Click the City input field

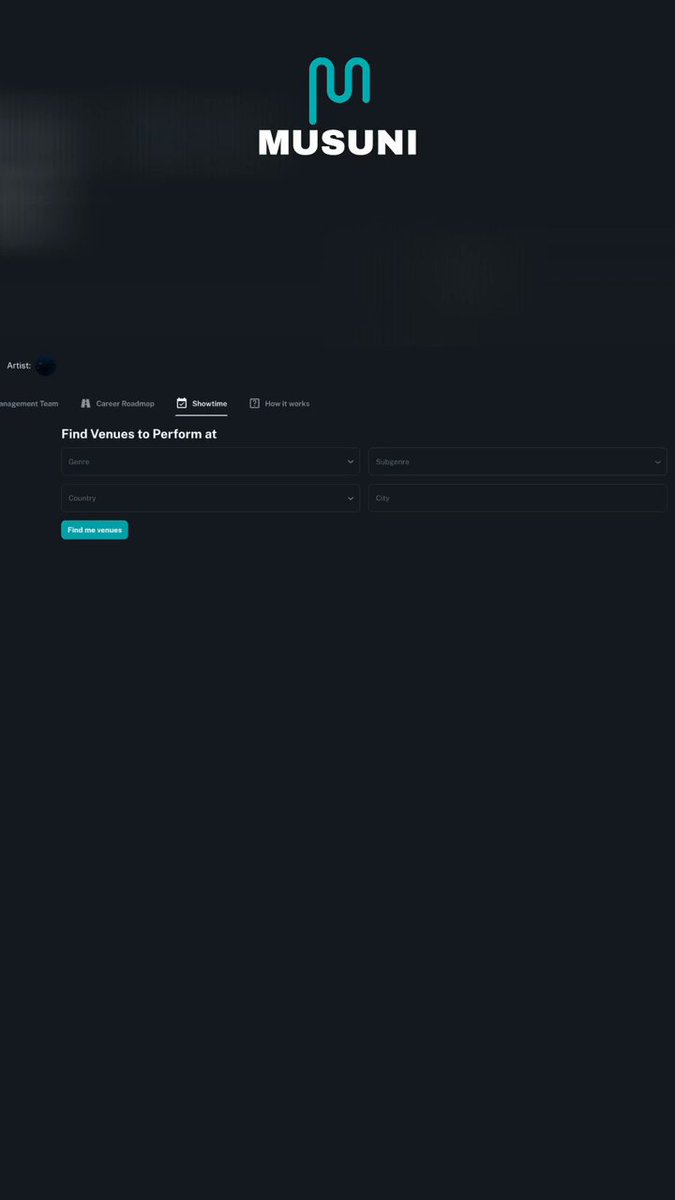tap(518, 498)
